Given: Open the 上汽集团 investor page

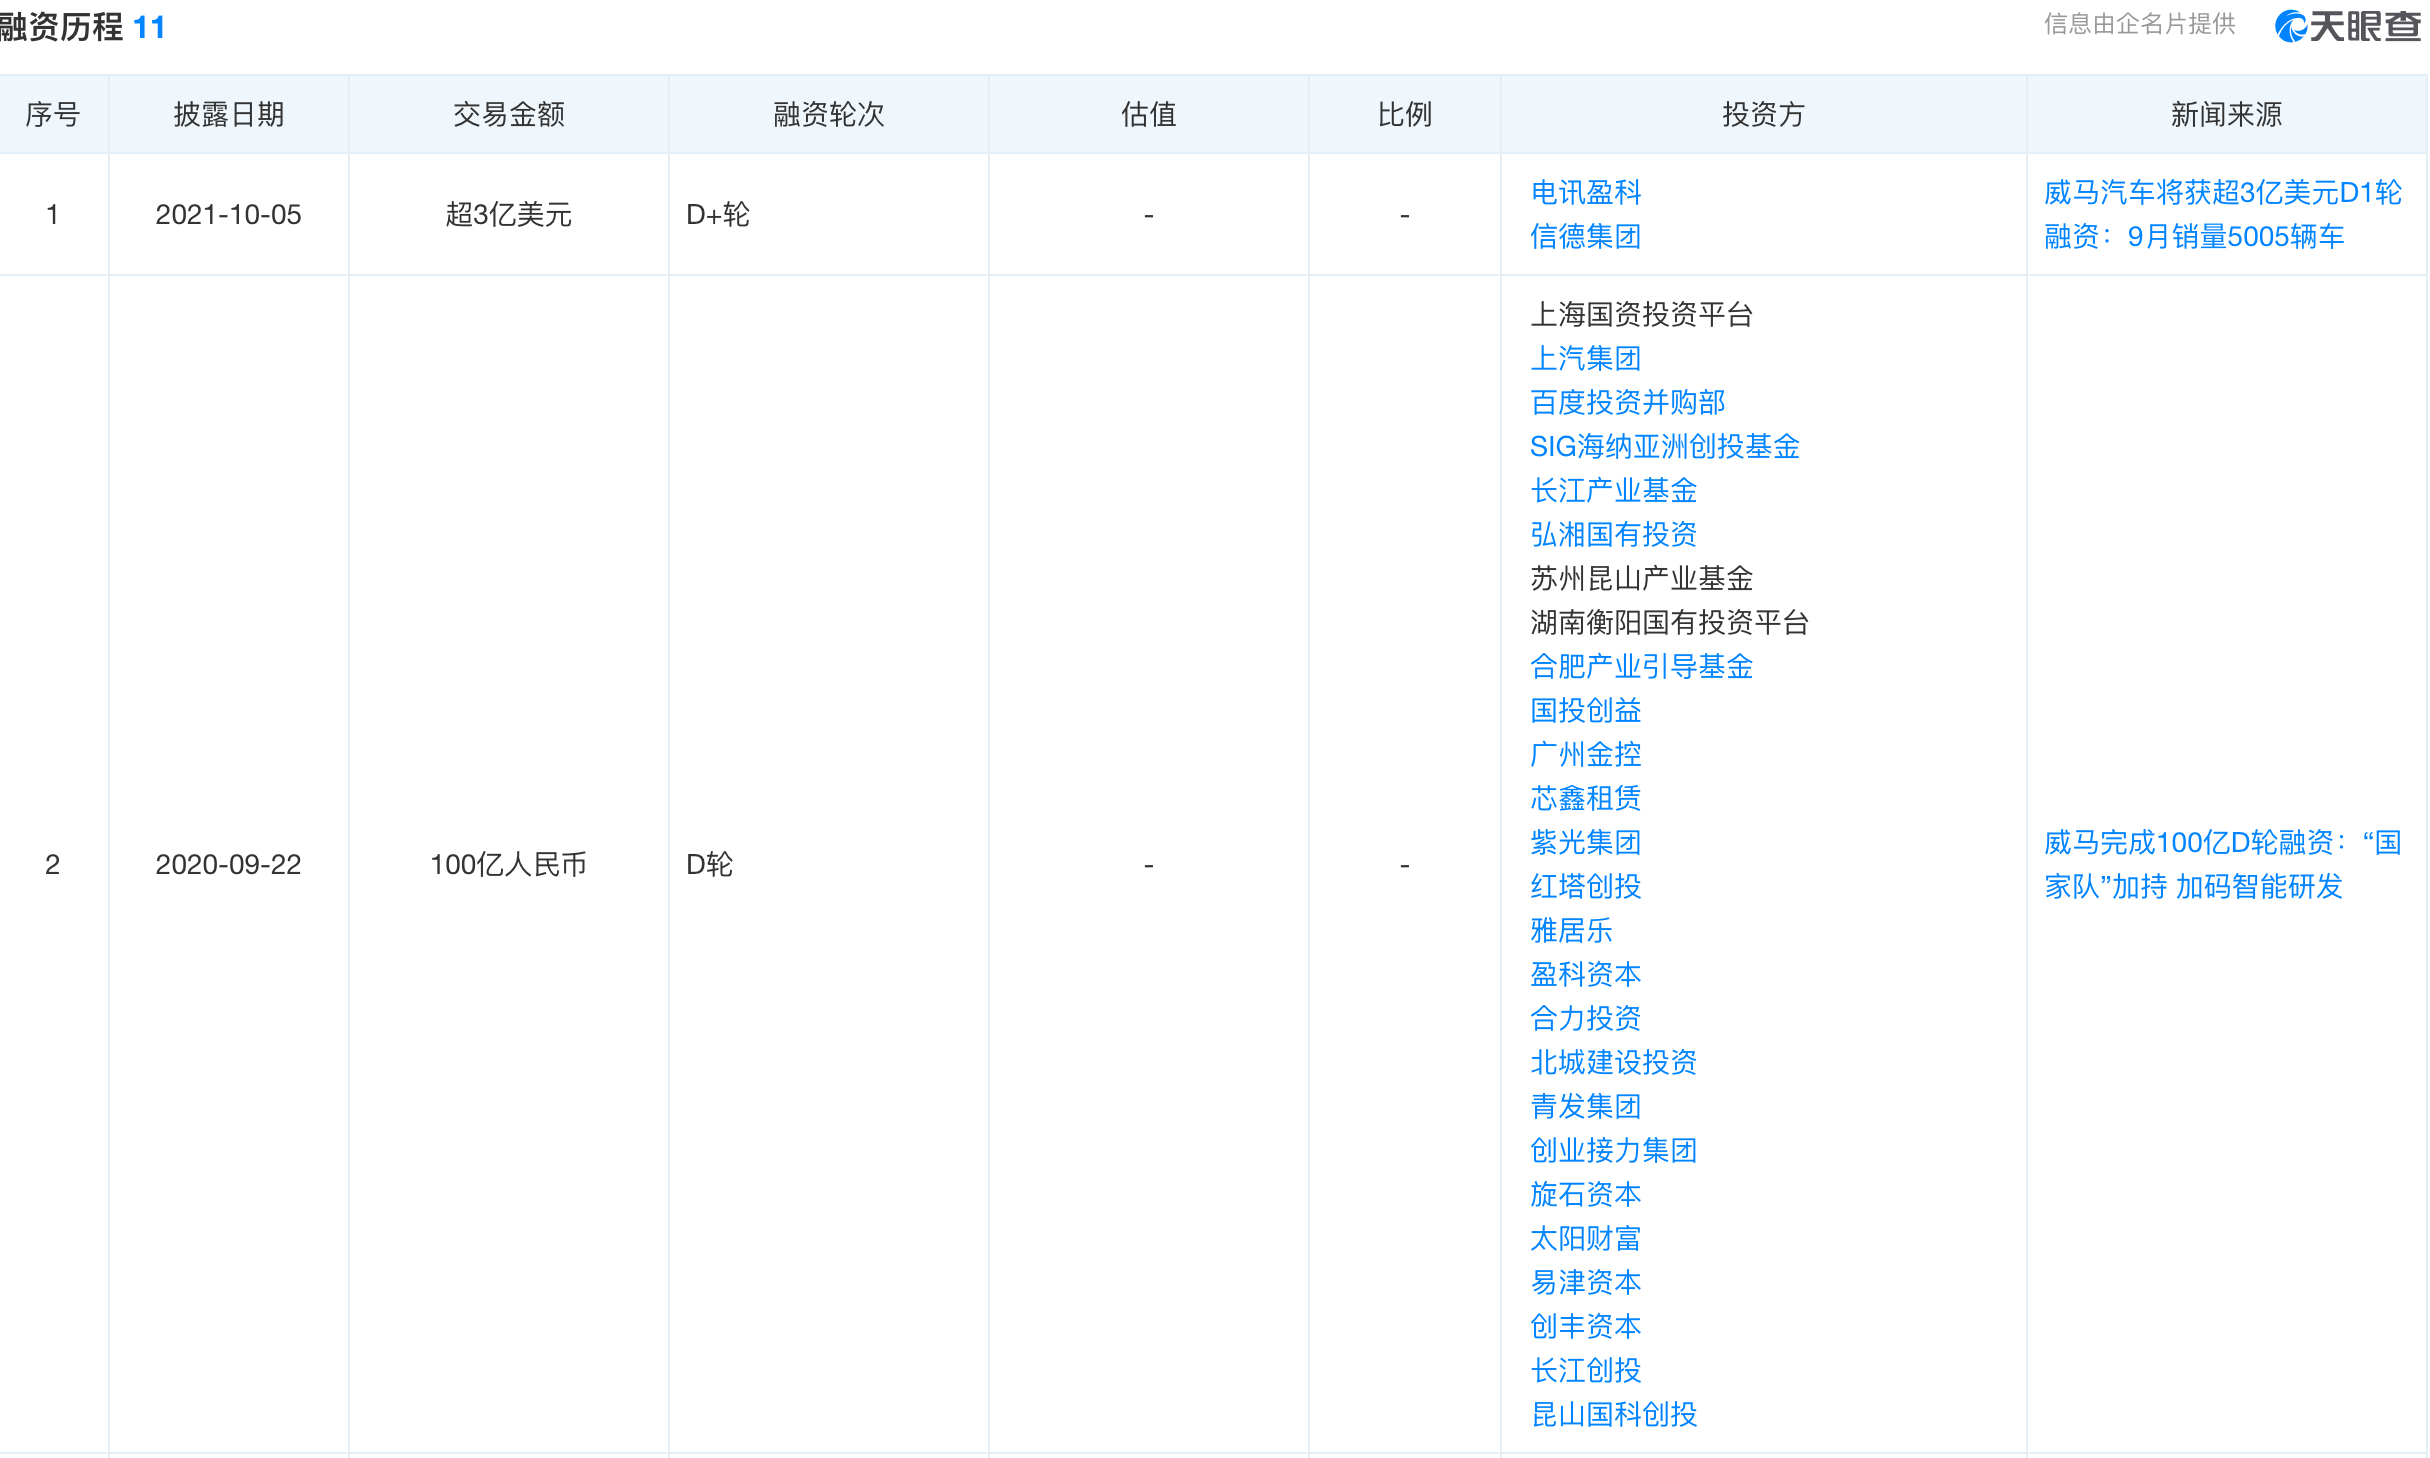Looking at the screenshot, I should click(x=1585, y=358).
